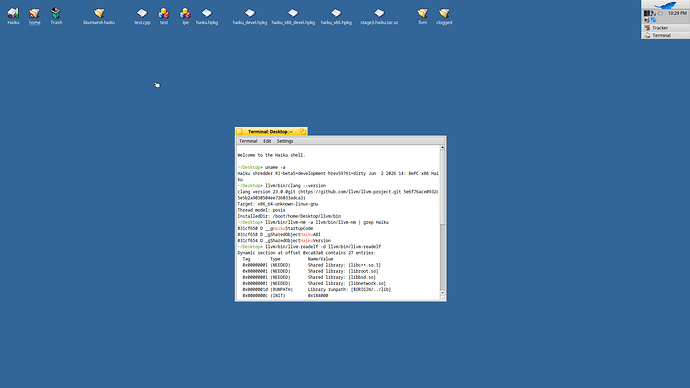The width and height of the screenshot is (690, 388).
Task: Click the Deskbar clock showing 10:29 PM
Action: [x=677, y=13]
